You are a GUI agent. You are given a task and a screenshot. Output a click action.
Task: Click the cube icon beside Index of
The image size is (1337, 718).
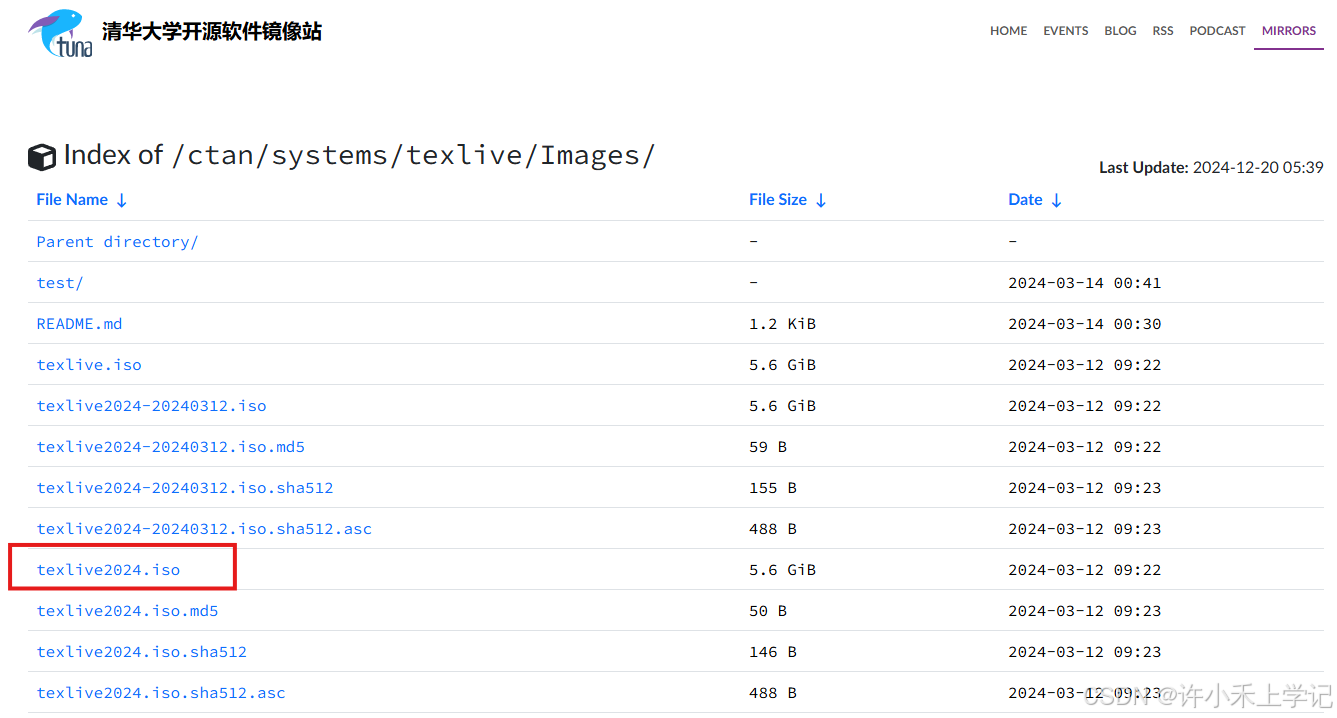point(42,157)
